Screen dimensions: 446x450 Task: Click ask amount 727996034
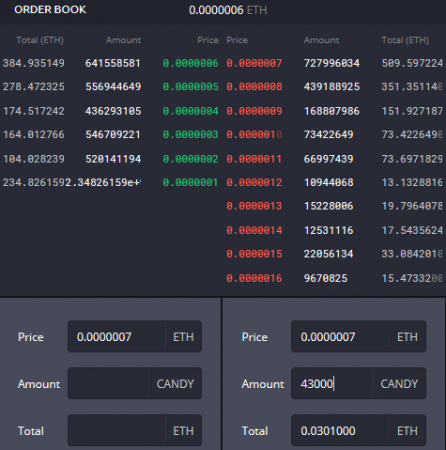332,63
